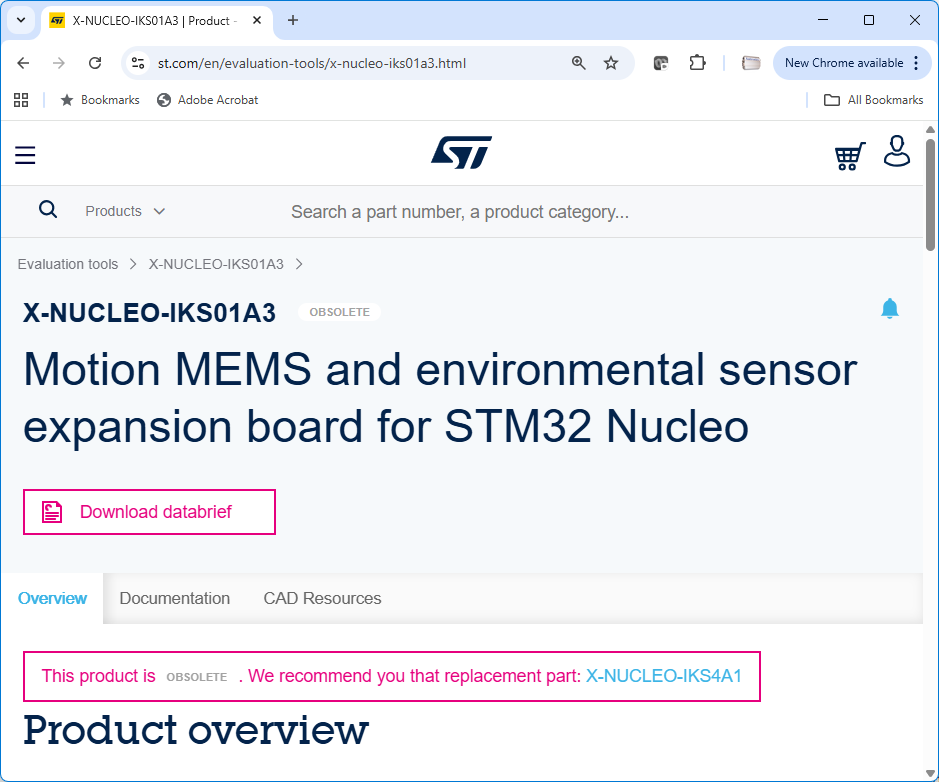
Task: Open the ST hamburger navigation menu
Action: 25,155
